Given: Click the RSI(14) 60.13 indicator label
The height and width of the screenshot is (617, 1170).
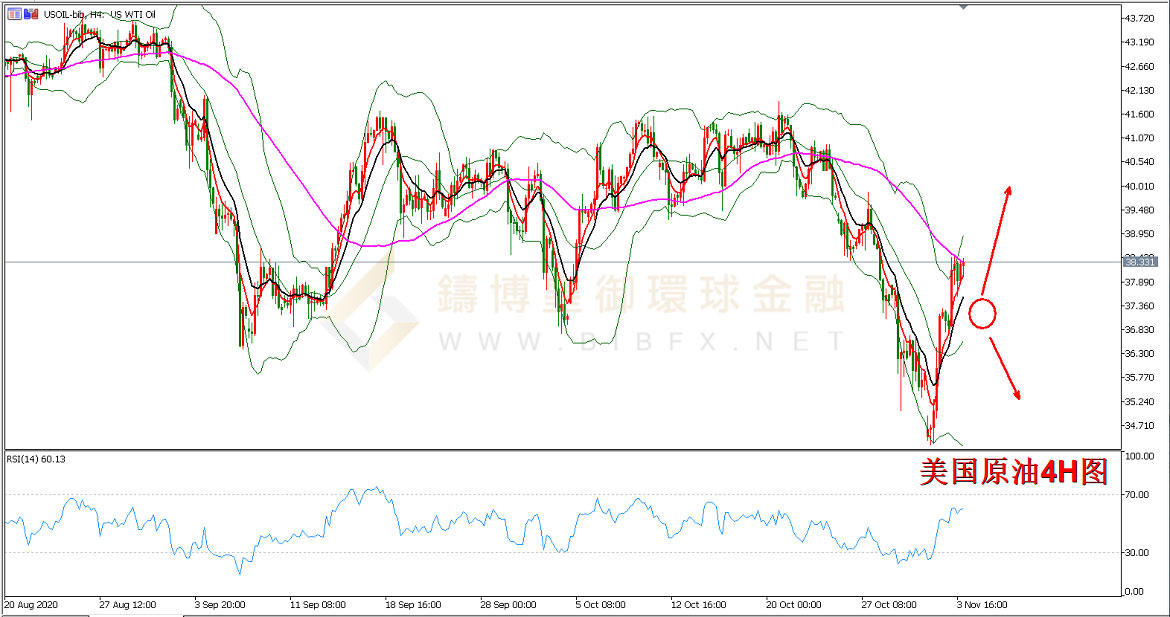Looking at the screenshot, I should (39, 459).
